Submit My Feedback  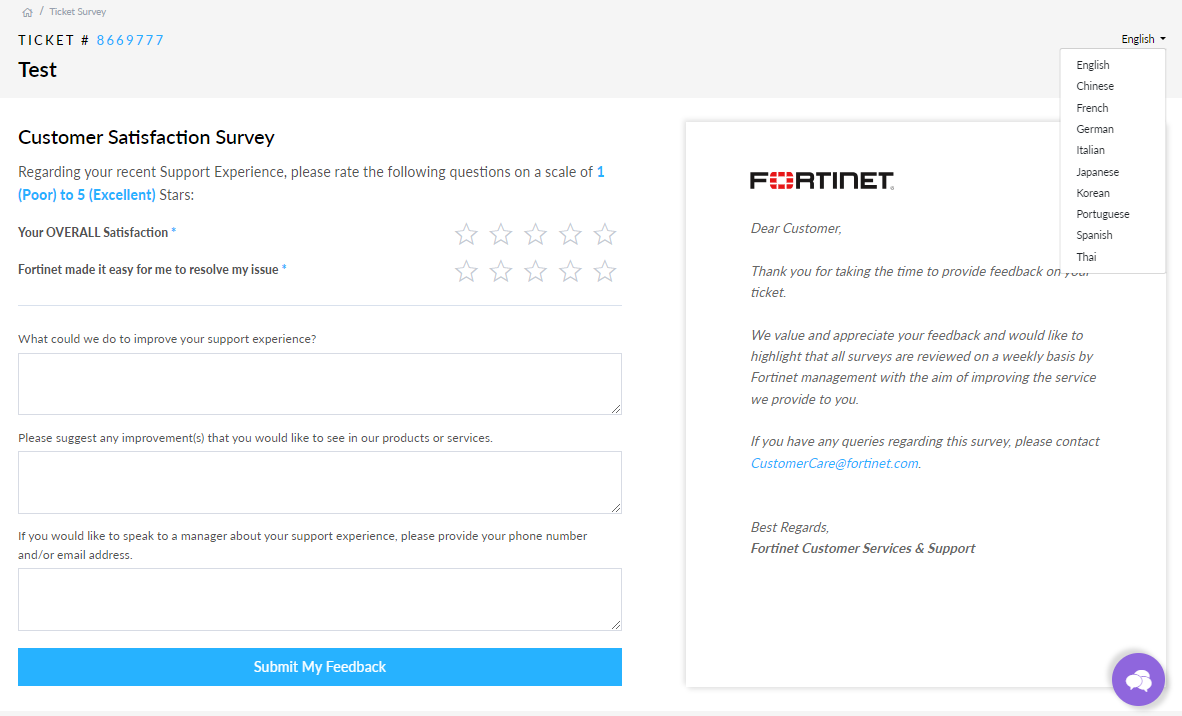(320, 667)
